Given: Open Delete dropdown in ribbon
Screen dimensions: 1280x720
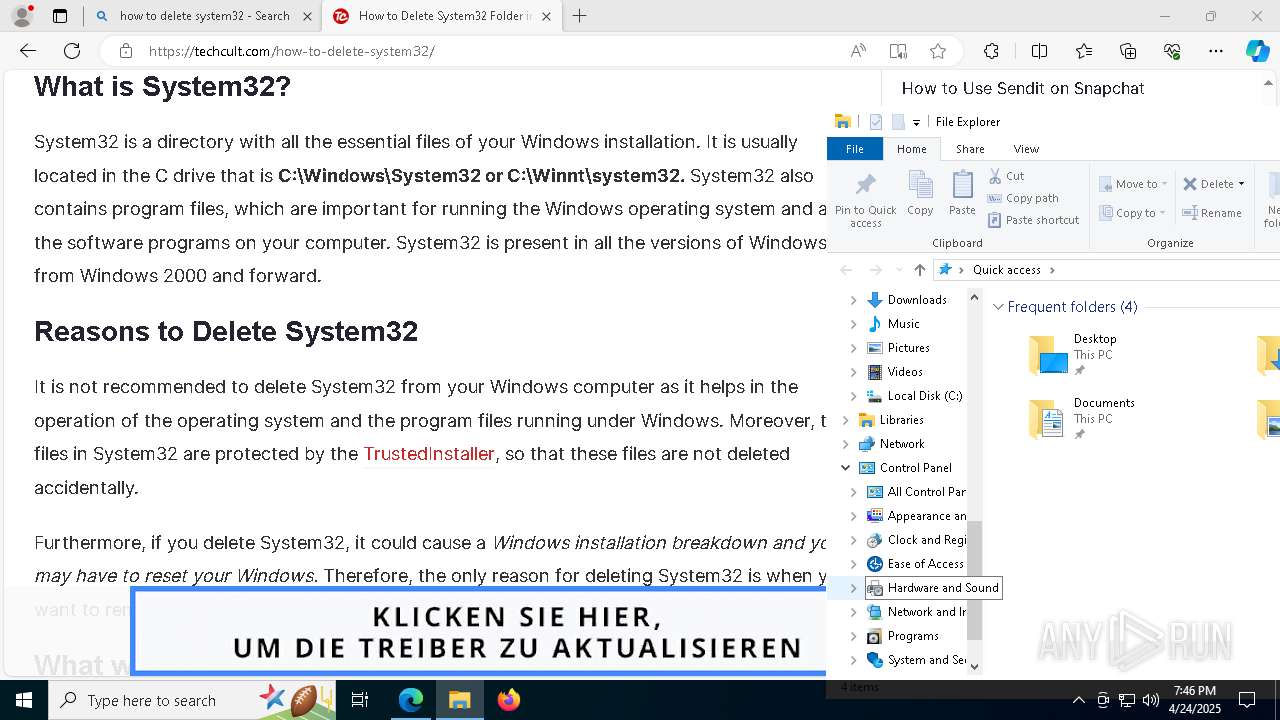Looking at the screenshot, I should click(1241, 184).
